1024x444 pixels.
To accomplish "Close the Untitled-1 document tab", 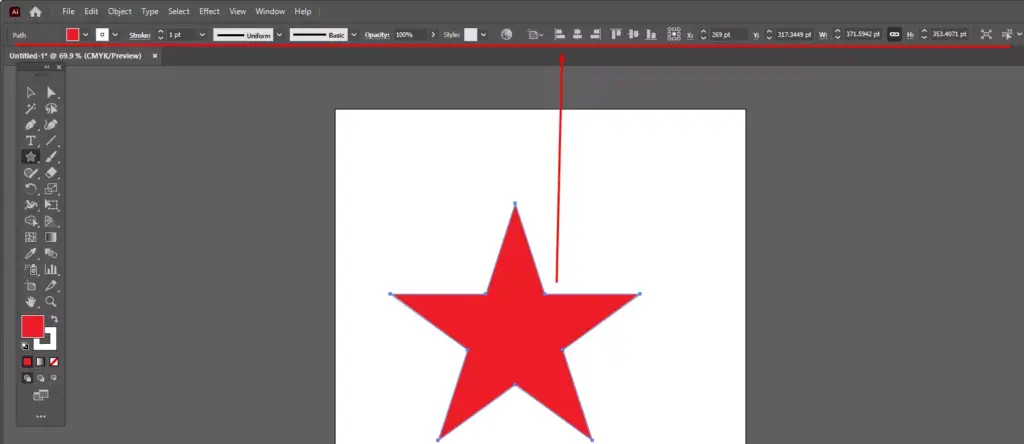I will point(155,56).
